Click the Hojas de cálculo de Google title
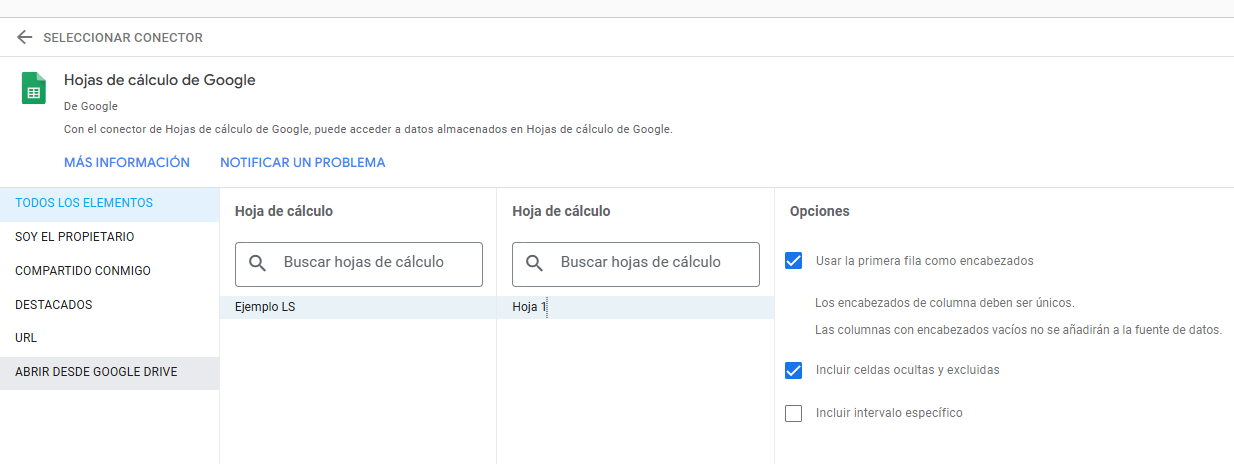The image size is (1234, 464). click(160, 80)
